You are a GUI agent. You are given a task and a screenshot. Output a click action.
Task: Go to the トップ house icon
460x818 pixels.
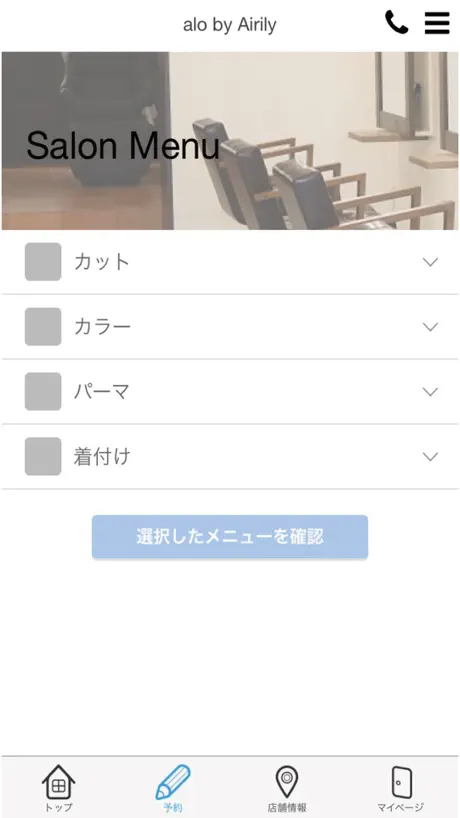tap(58, 781)
